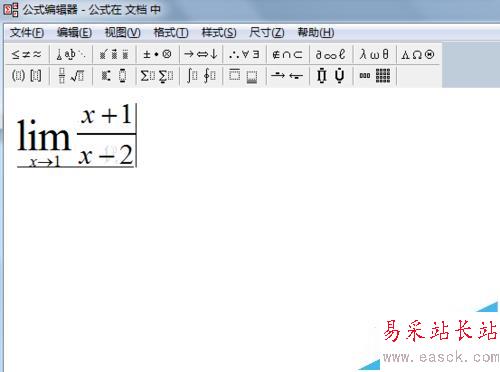
Task: Open subscript and superscript templates palette
Action: pyautogui.click(x=114, y=76)
